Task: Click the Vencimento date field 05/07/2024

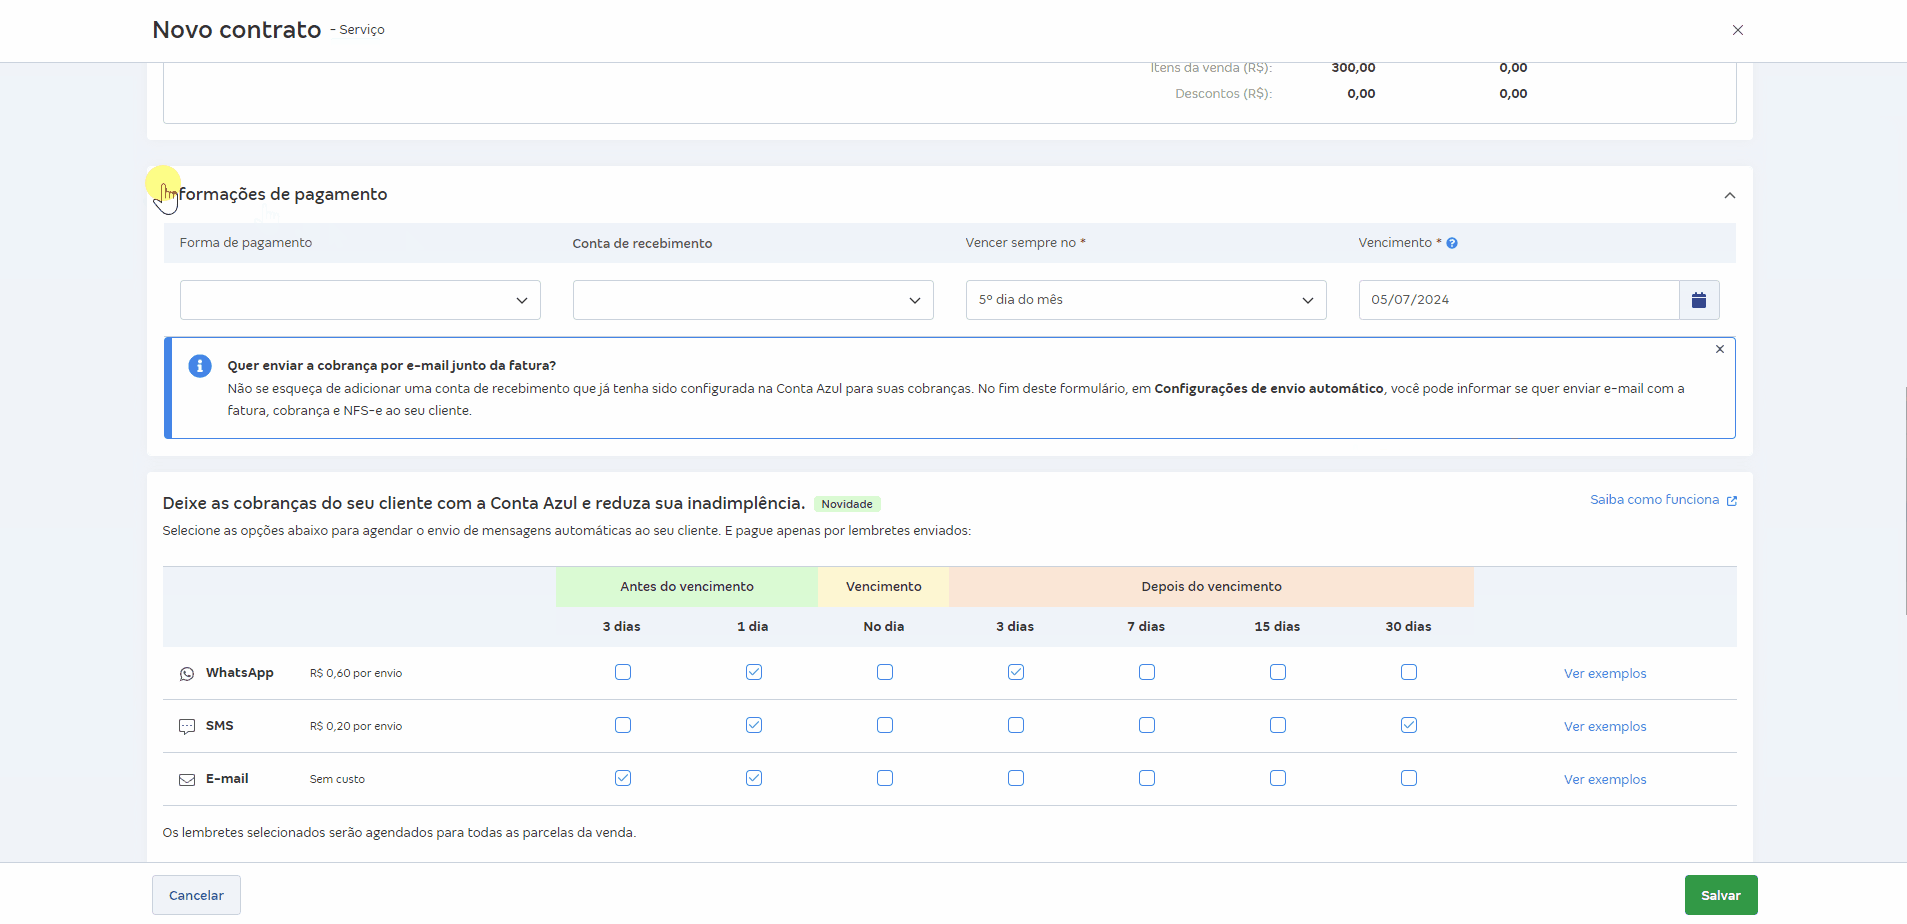Action: tap(1519, 300)
